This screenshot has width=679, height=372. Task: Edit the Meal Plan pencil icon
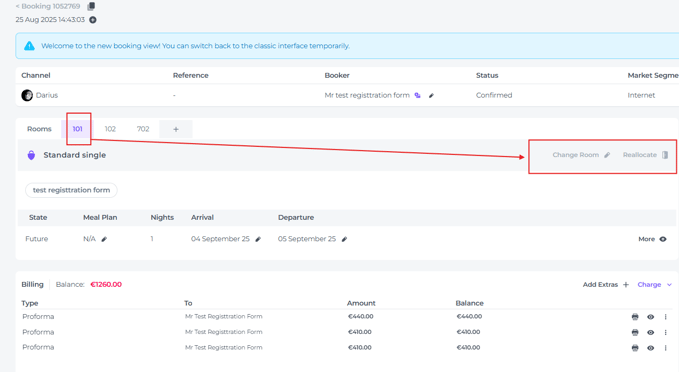(x=104, y=239)
